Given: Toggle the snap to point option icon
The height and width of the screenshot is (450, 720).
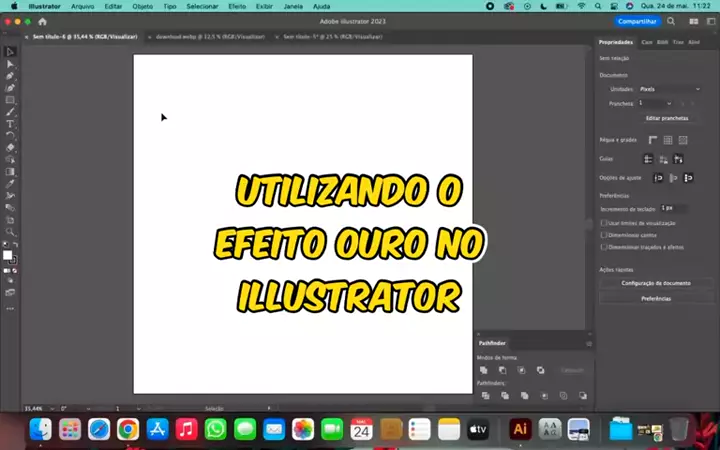Looking at the screenshot, I should [x=658, y=178].
